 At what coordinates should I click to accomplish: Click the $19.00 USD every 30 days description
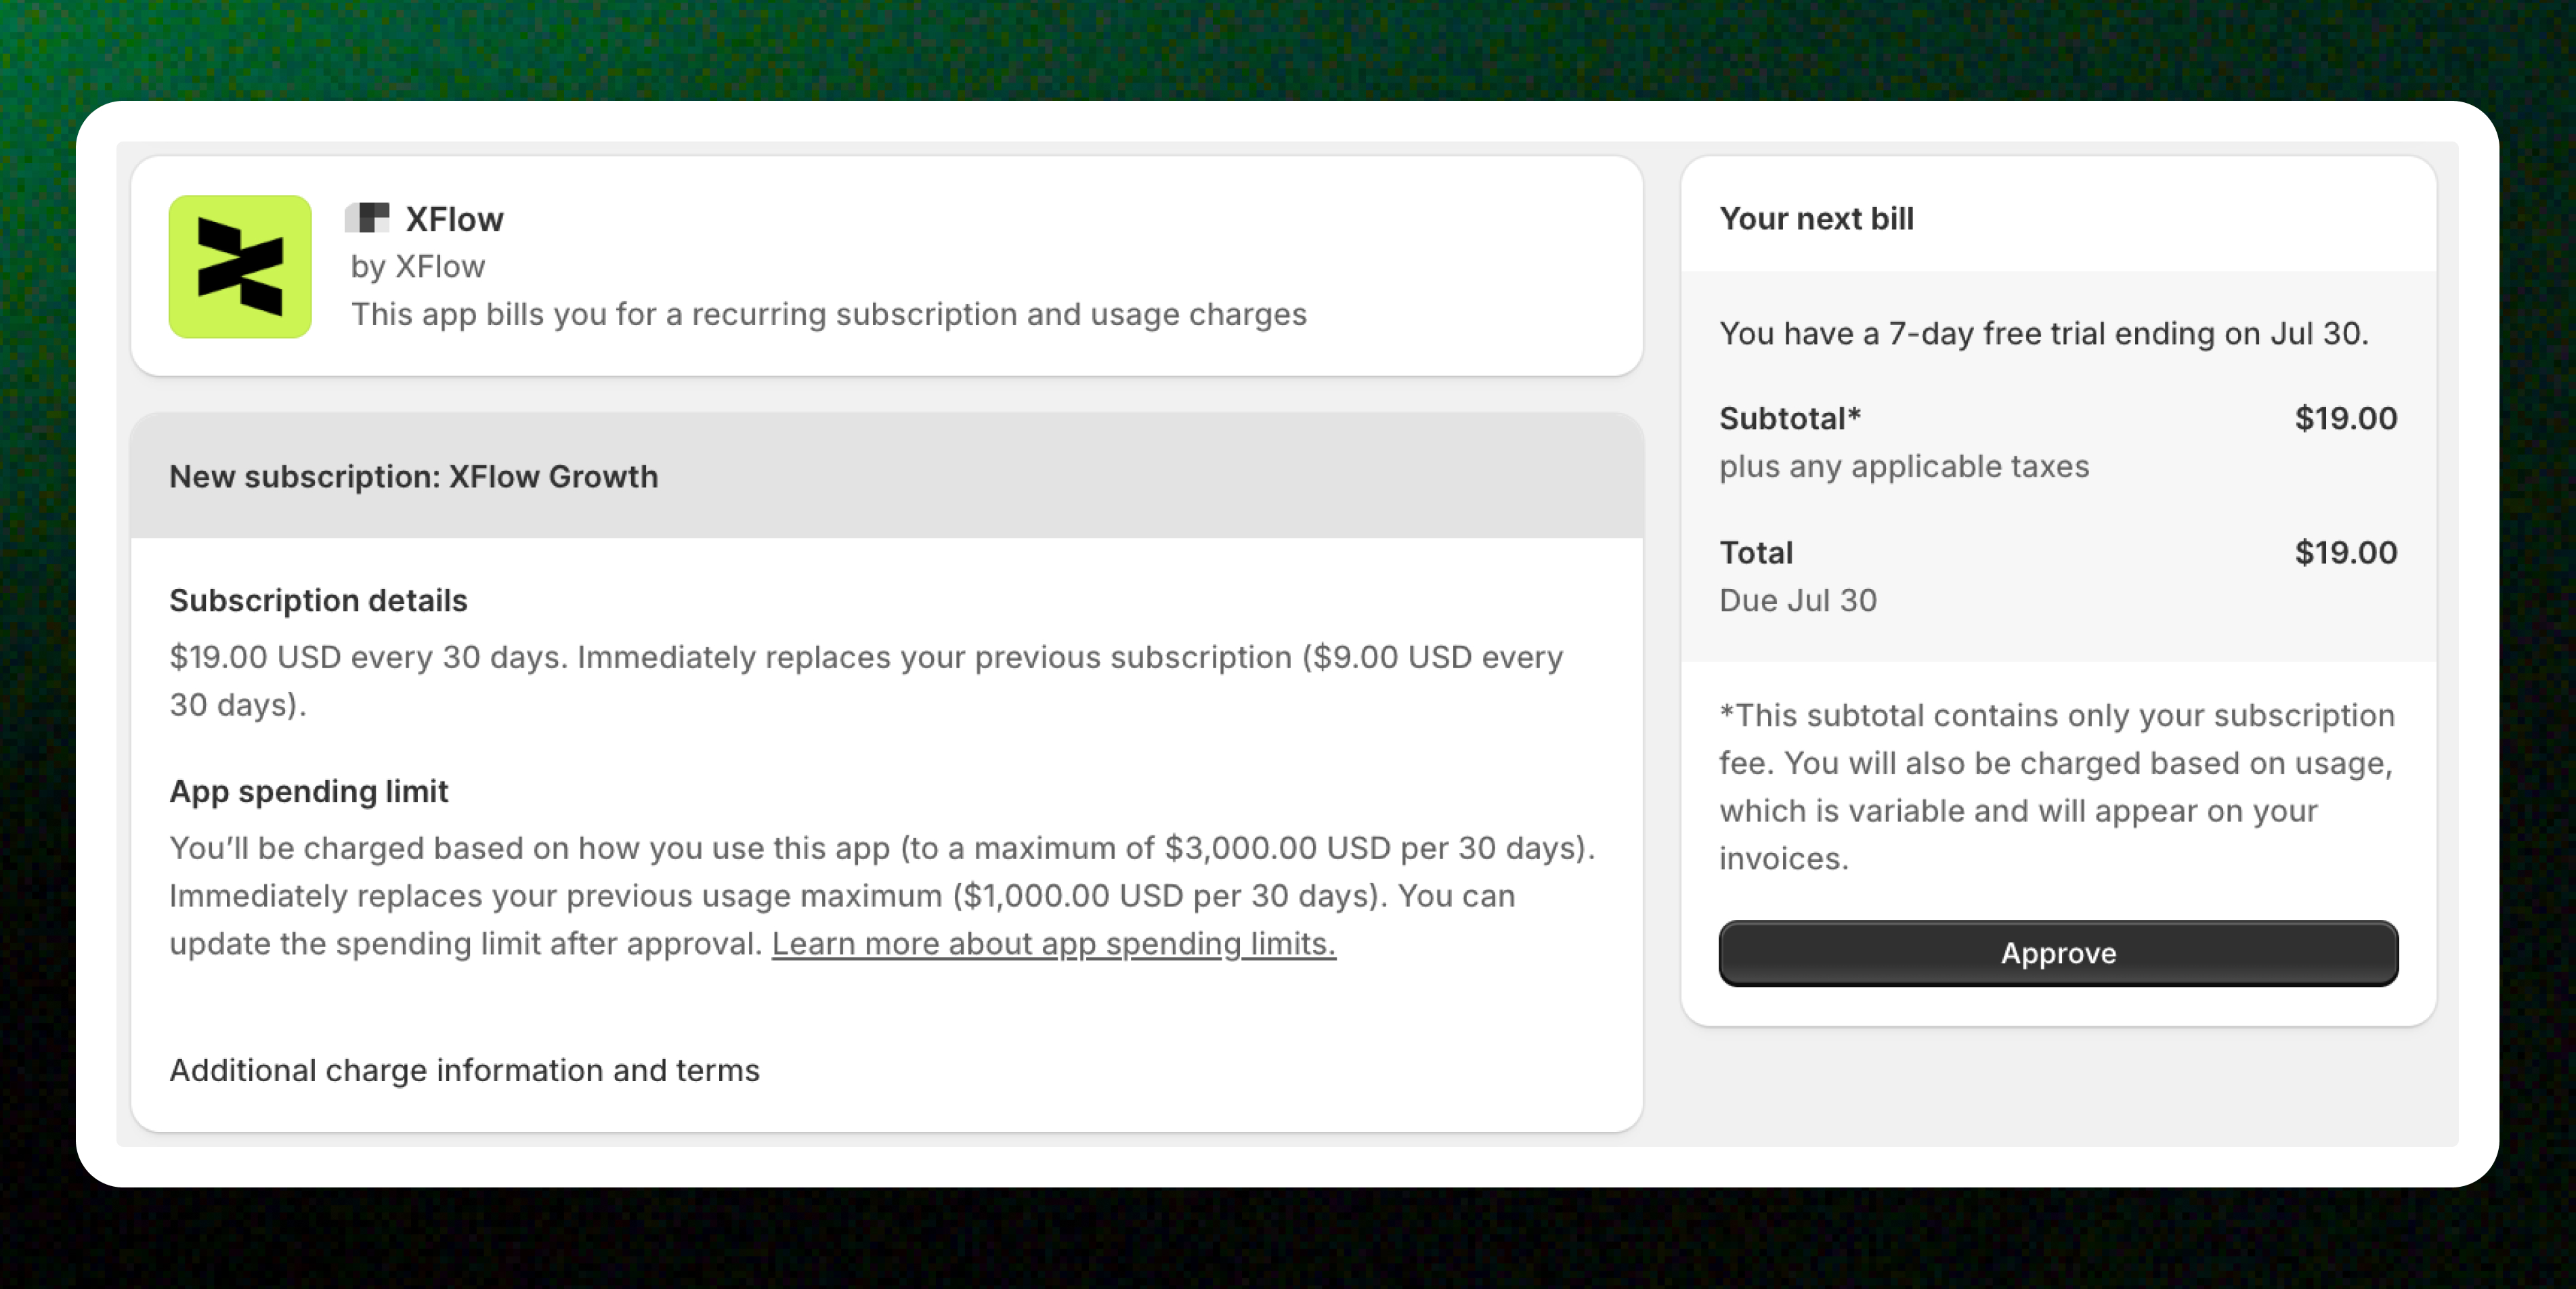[866, 681]
